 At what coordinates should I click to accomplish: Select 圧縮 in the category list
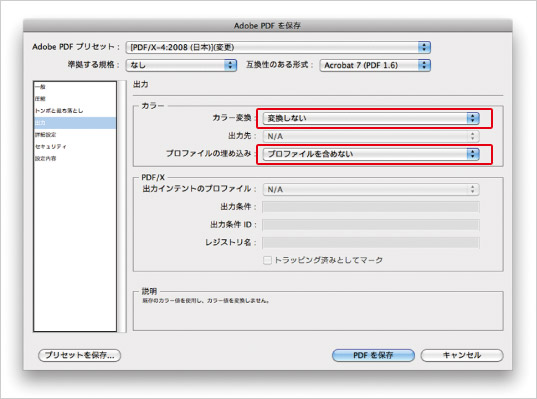pos(75,99)
